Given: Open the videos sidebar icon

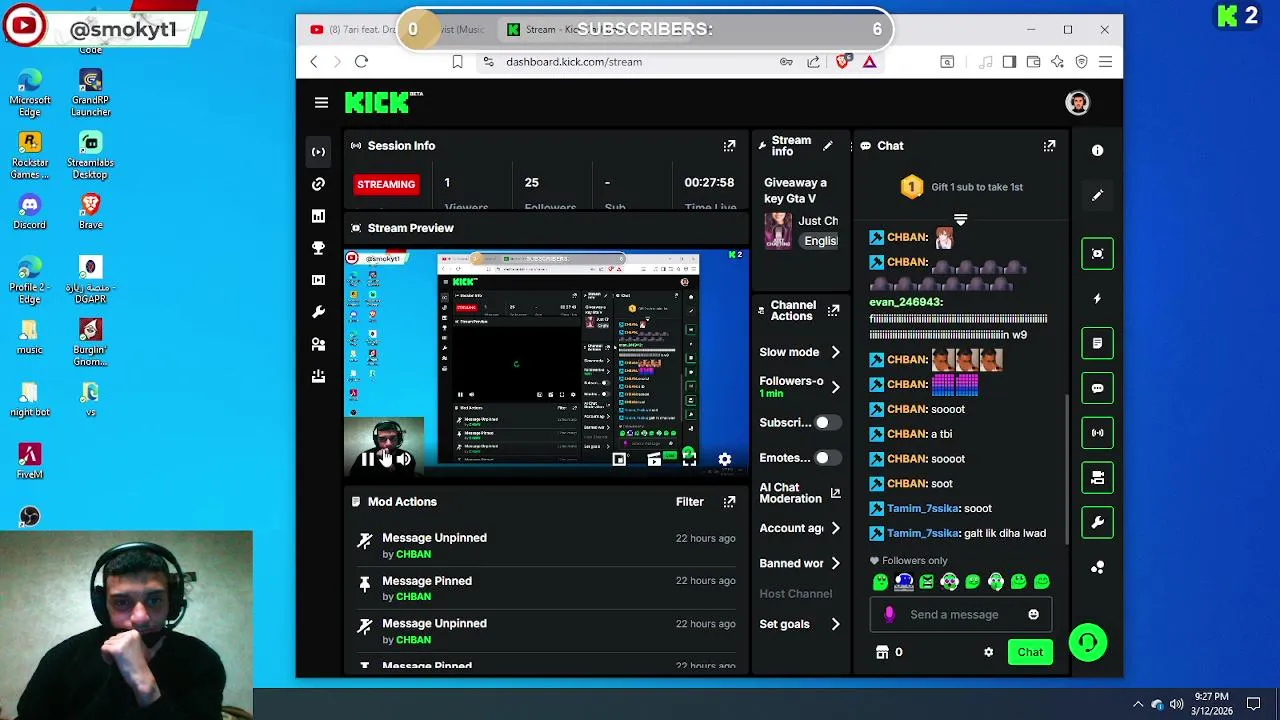Looking at the screenshot, I should click(x=318, y=280).
